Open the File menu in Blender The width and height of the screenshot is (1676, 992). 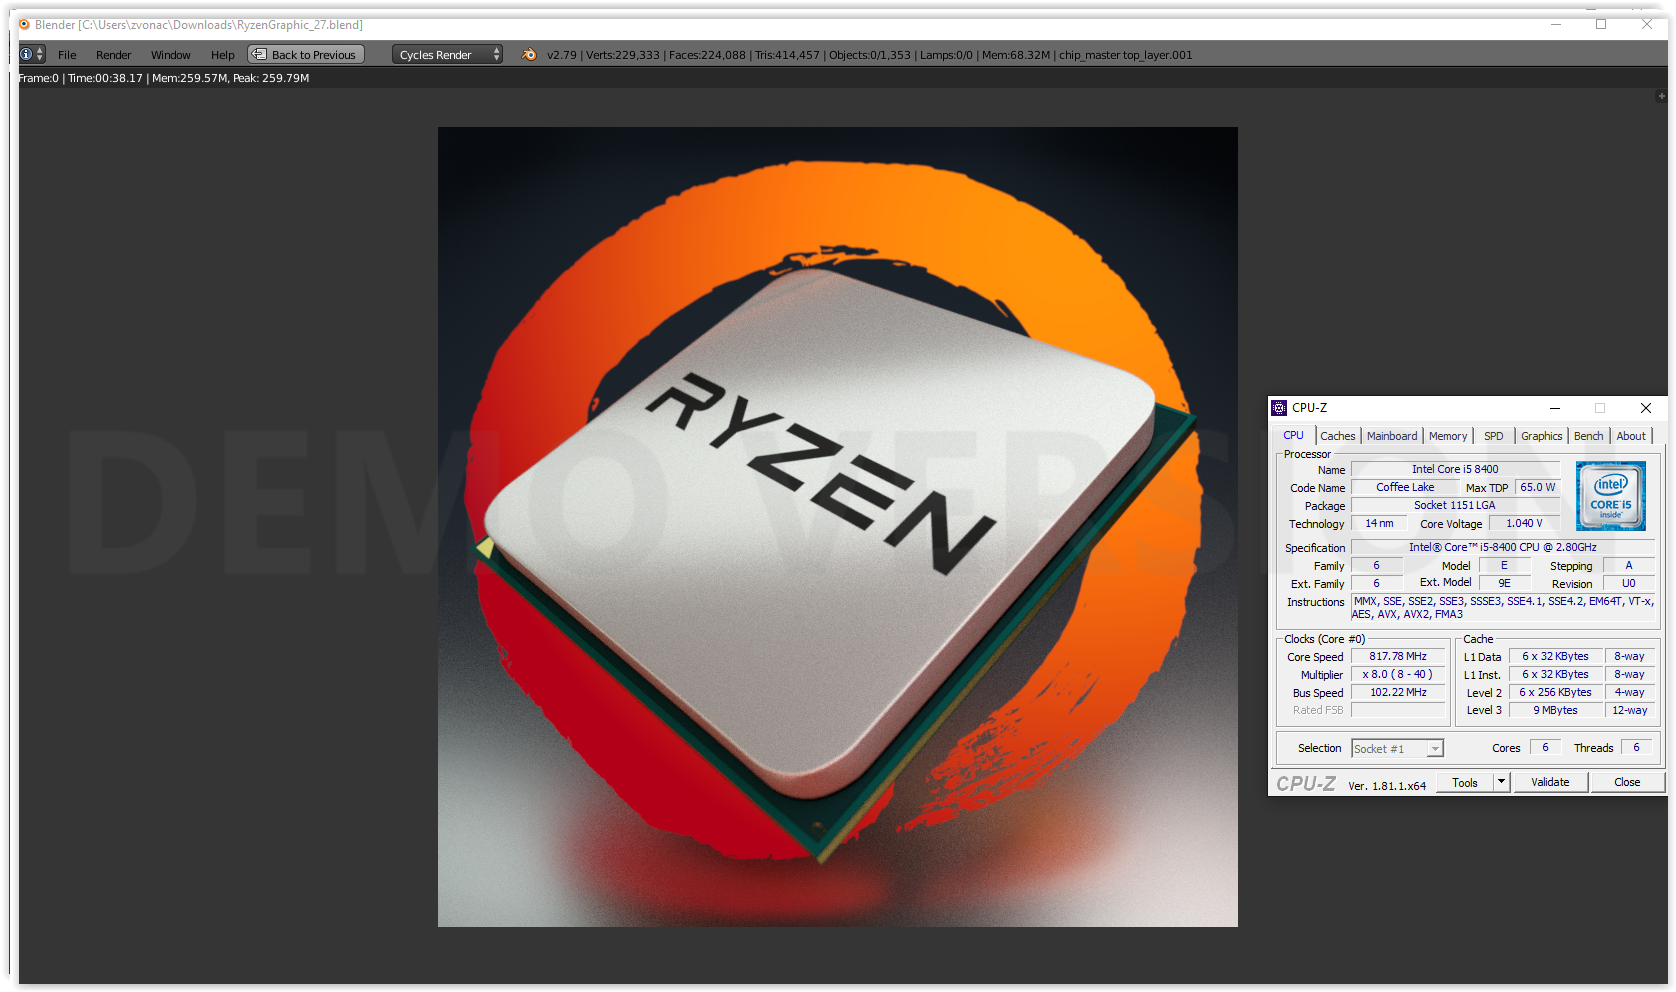point(67,55)
